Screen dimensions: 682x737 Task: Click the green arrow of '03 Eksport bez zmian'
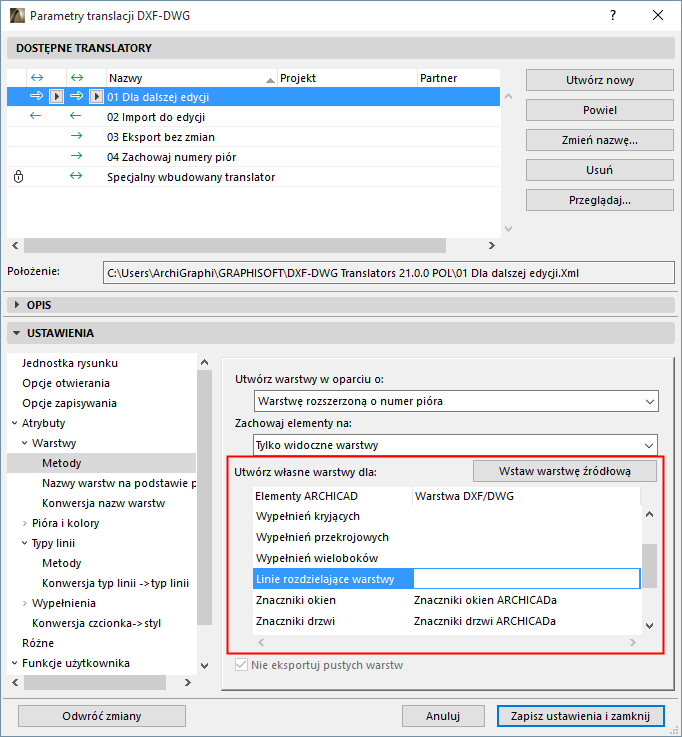(77, 136)
